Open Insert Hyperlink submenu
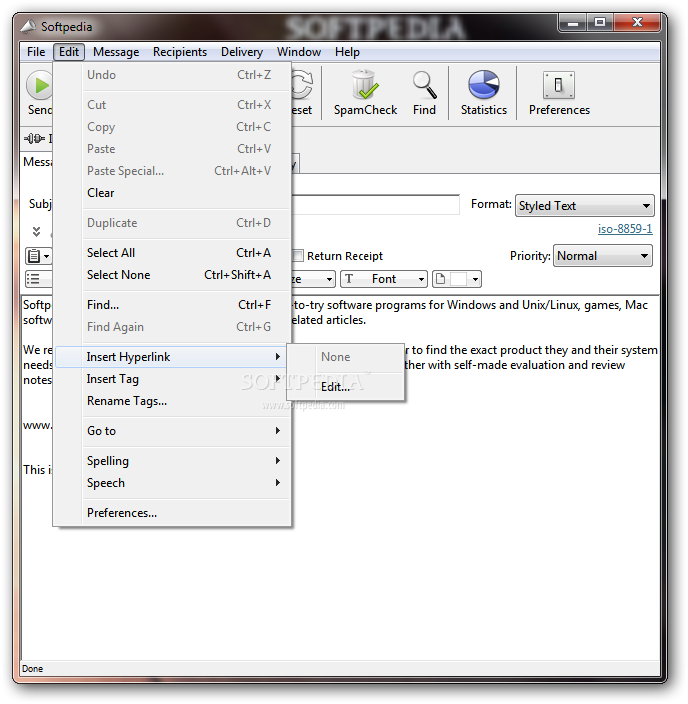 pos(172,357)
